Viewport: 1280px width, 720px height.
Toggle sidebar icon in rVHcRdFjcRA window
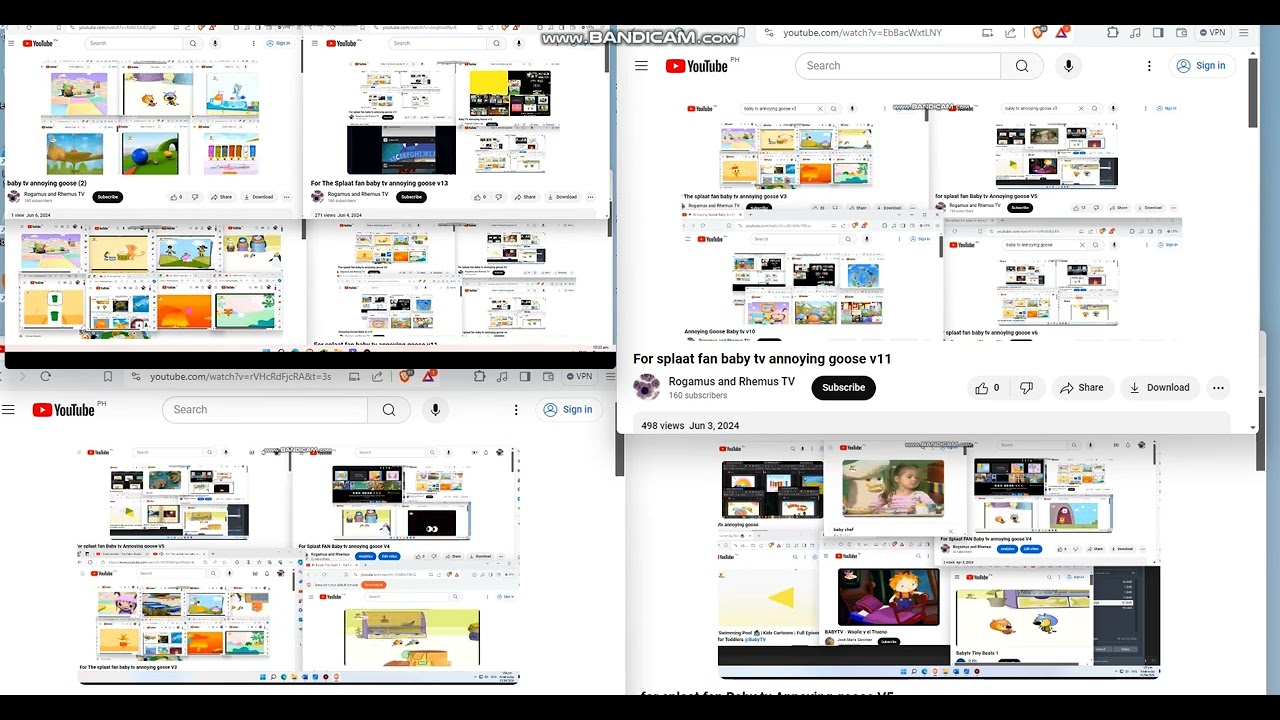[525, 377]
